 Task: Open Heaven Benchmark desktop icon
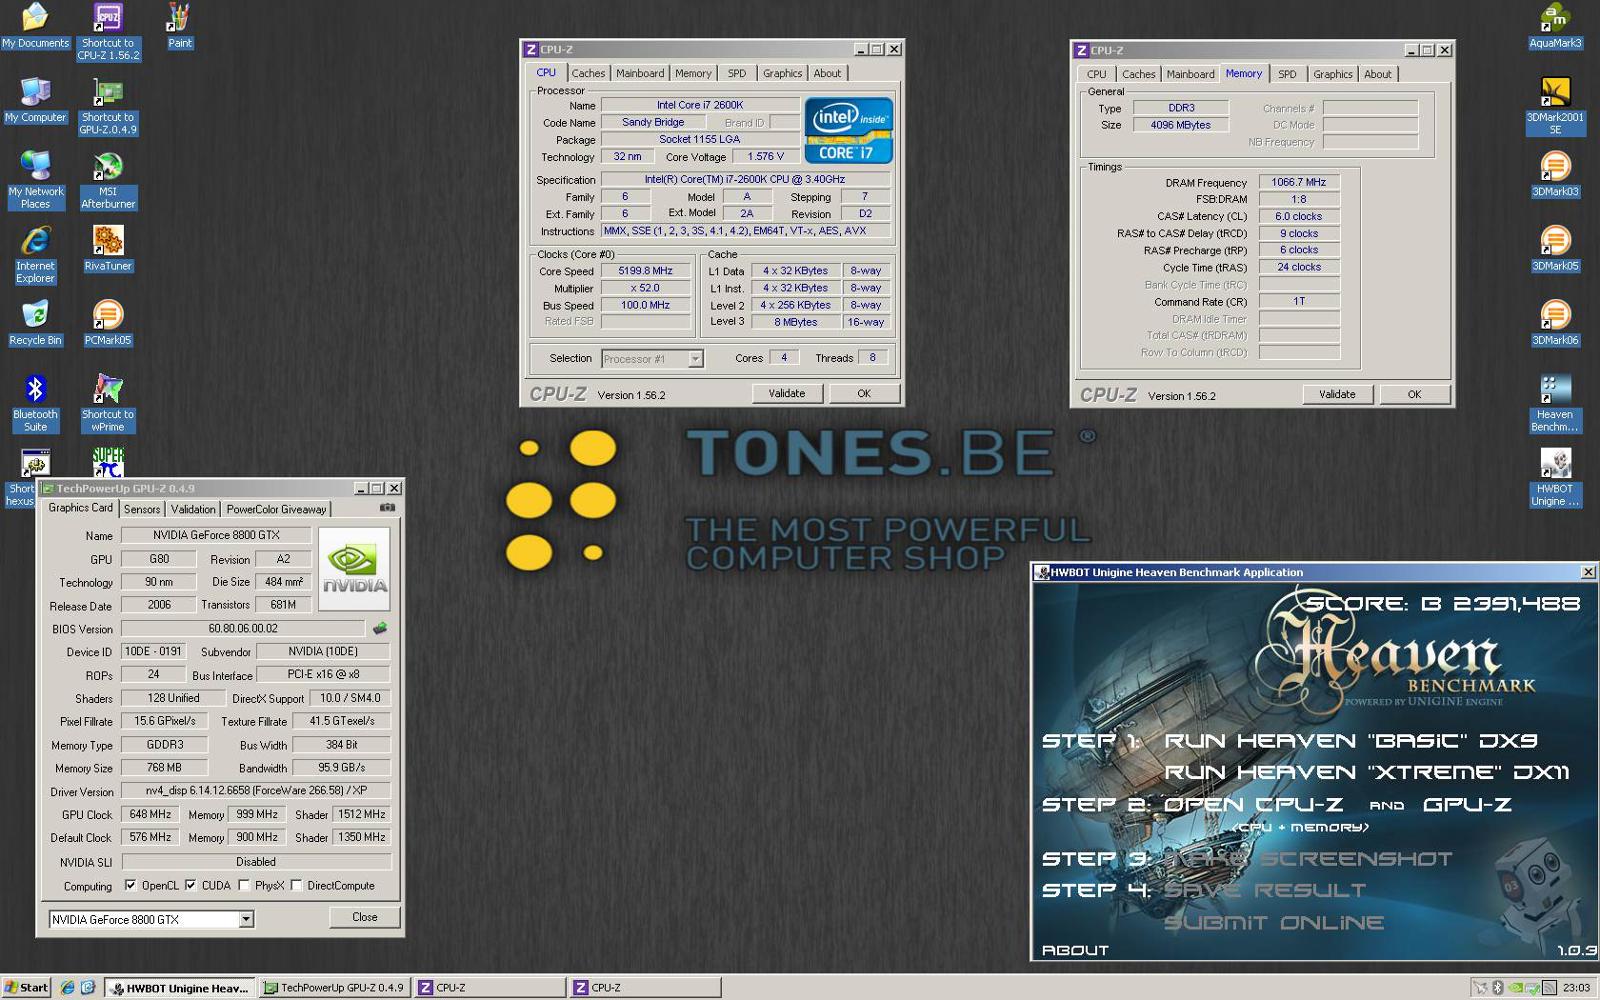pos(1555,402)
